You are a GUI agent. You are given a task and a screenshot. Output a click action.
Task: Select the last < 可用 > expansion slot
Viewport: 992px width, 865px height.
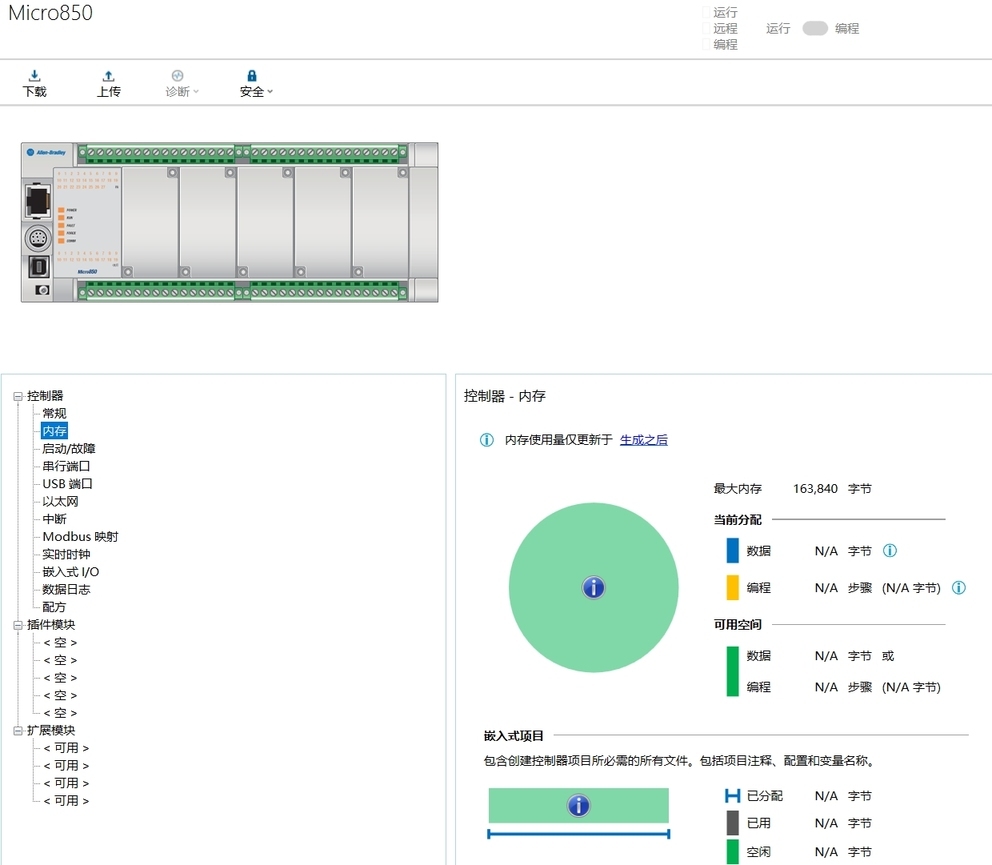pos(66,801)
